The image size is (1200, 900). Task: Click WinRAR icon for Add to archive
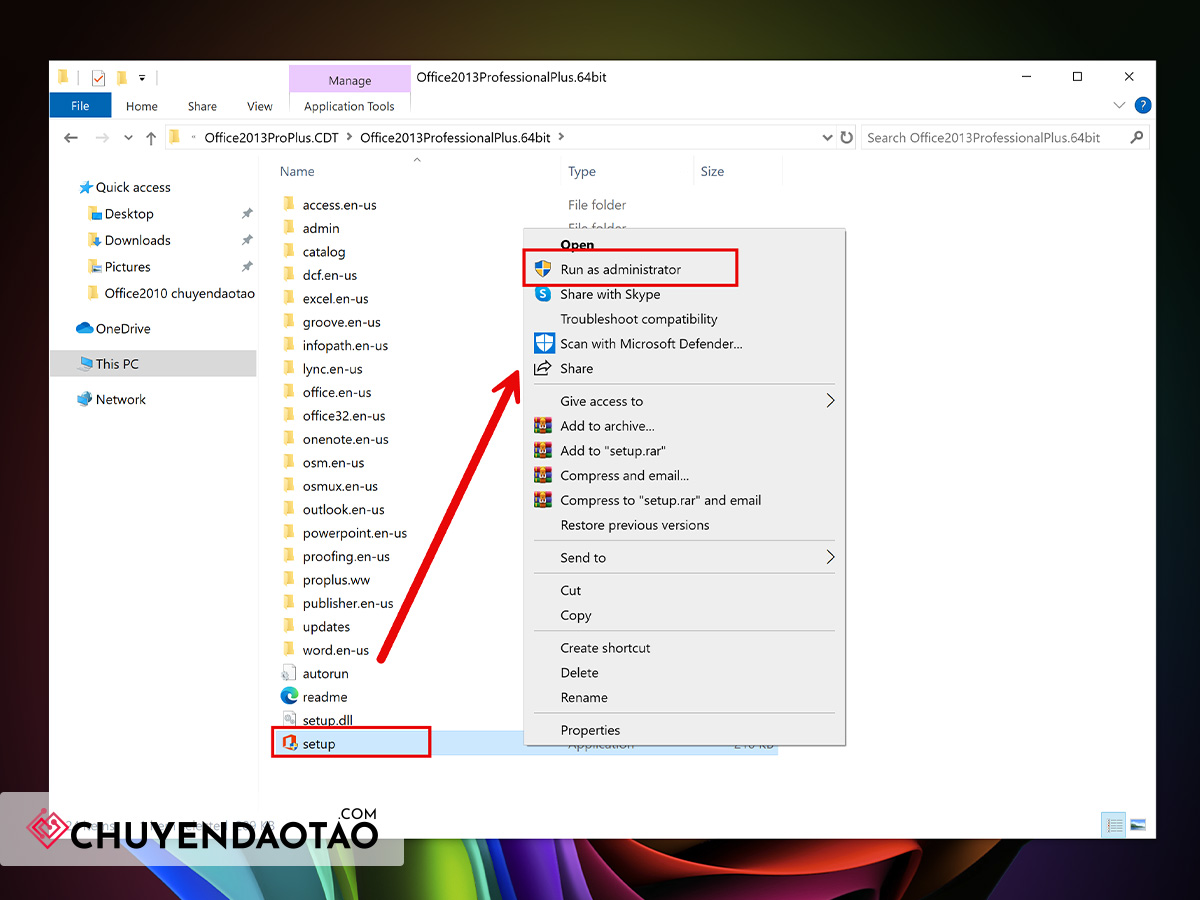[x=543, y=426]
